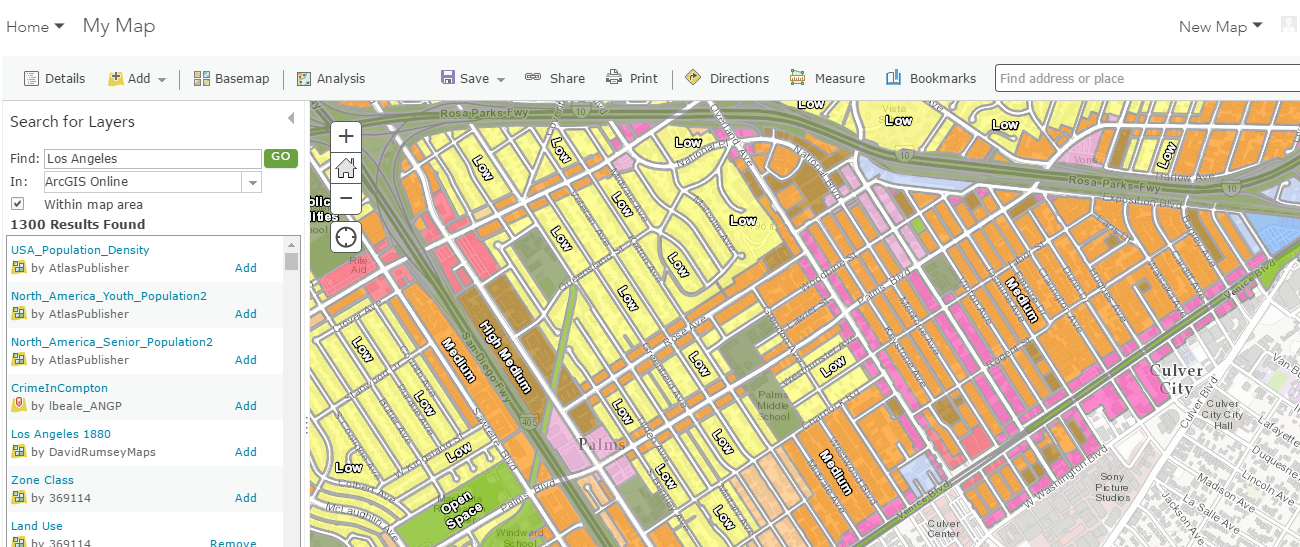This screenshot has height=547, width=1300.
Task: Toggle Within map area checkbox
Action: pyautogui.click(x=17, y=204)
